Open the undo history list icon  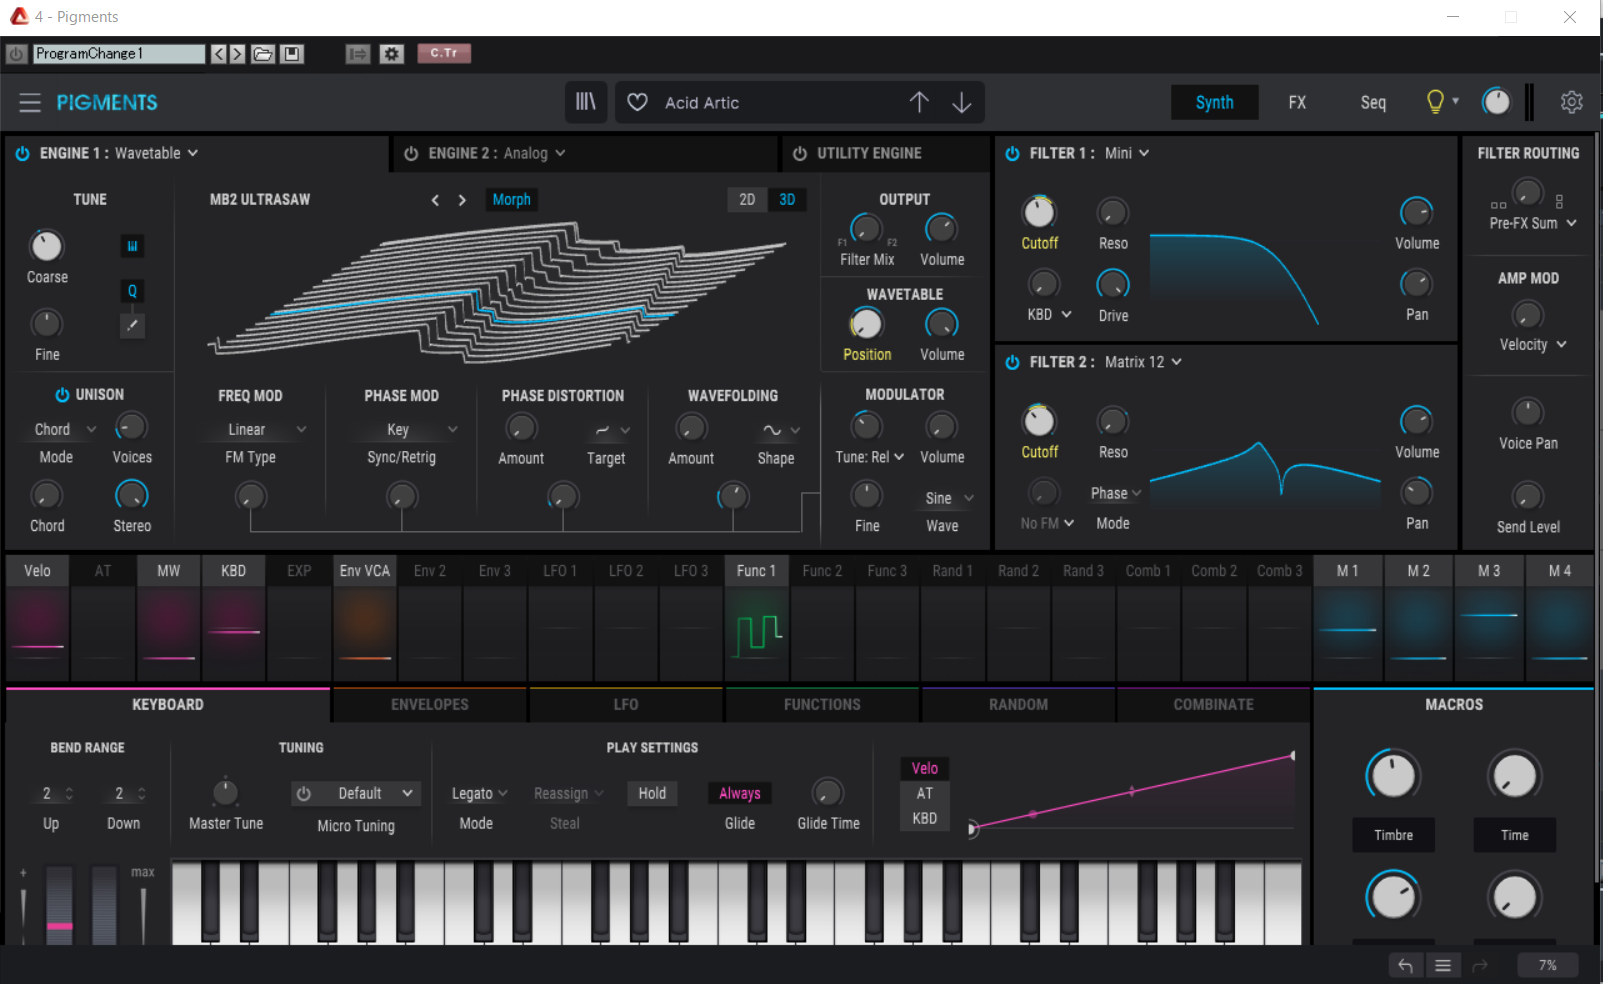[1443, 965]
